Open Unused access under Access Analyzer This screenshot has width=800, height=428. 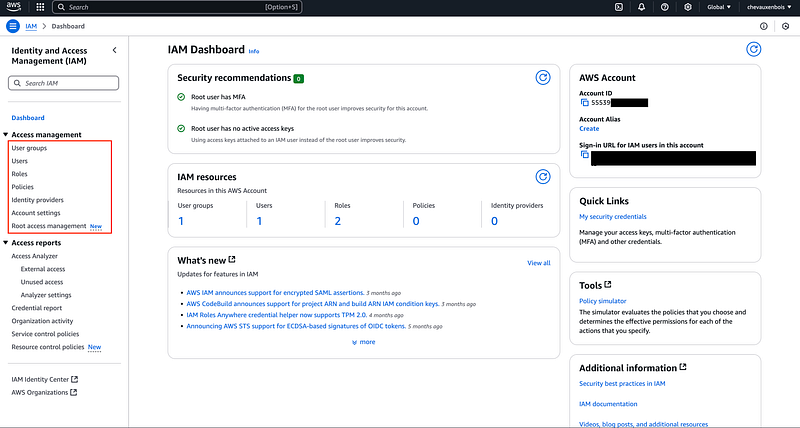pos(42,282)
